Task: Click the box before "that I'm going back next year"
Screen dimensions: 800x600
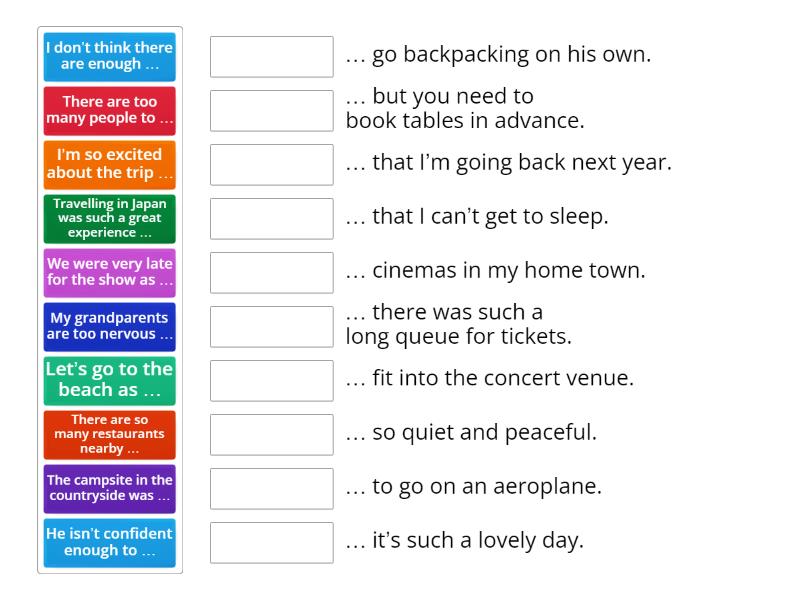Action: click(271, 164)
